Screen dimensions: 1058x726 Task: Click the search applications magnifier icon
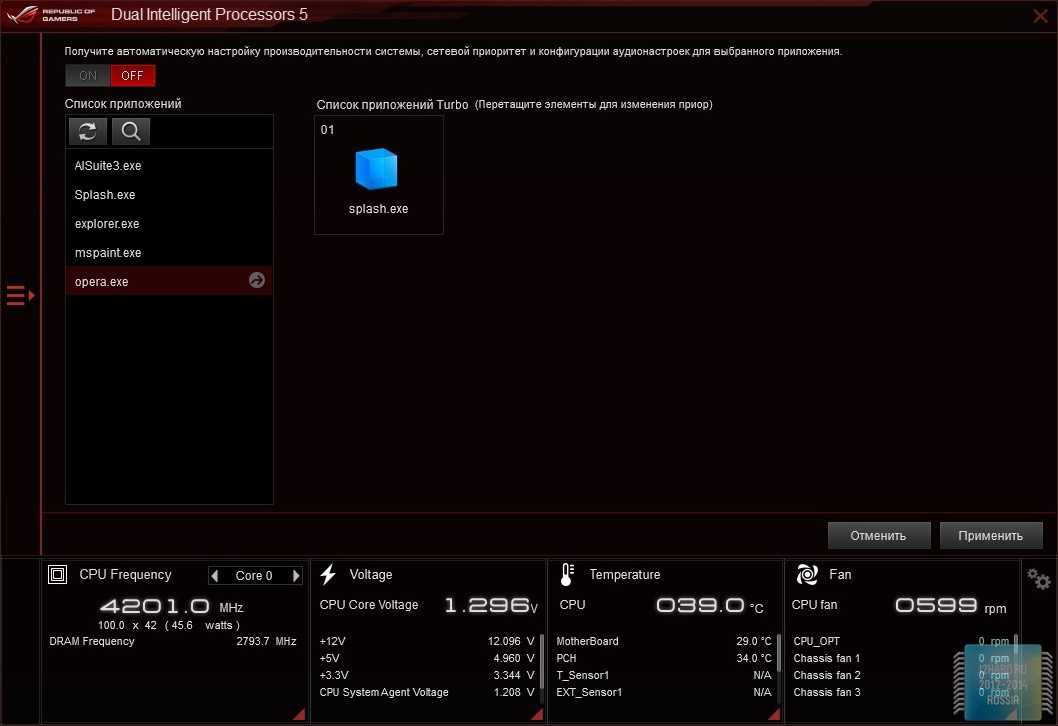coord(131,131)
